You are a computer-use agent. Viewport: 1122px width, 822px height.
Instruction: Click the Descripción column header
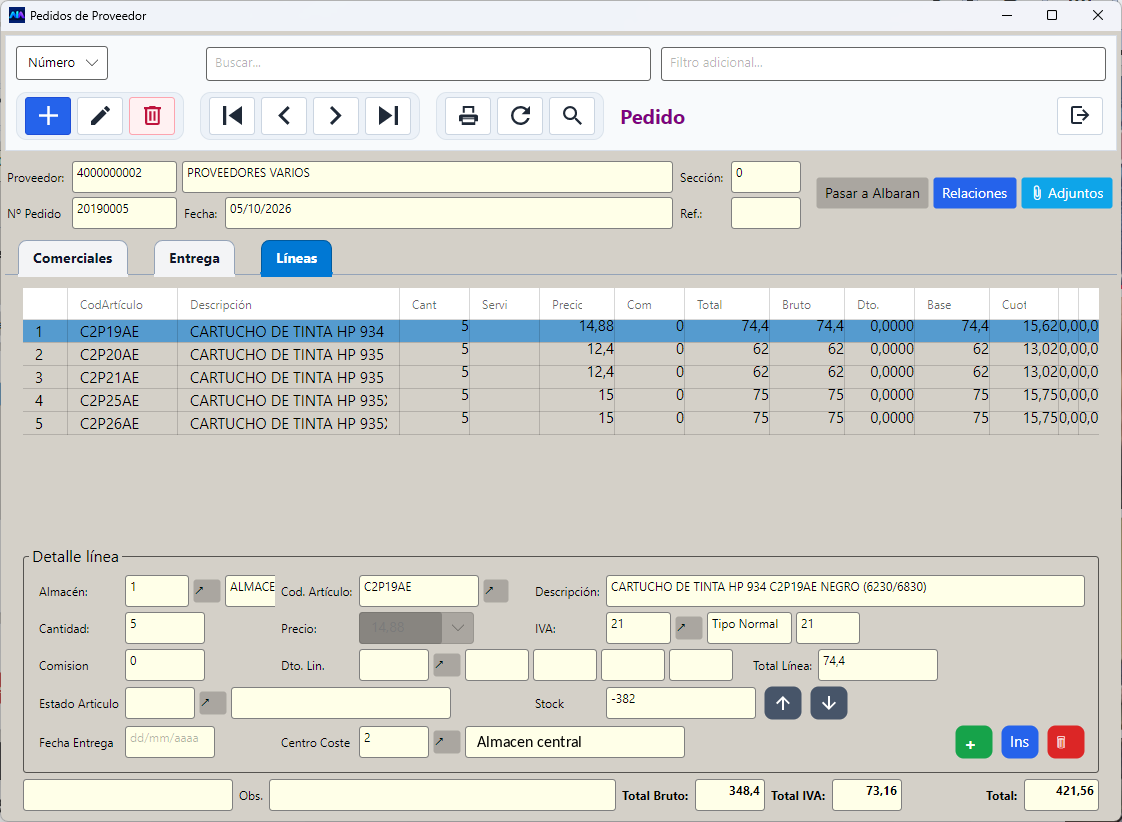click(x=288, y=304)
